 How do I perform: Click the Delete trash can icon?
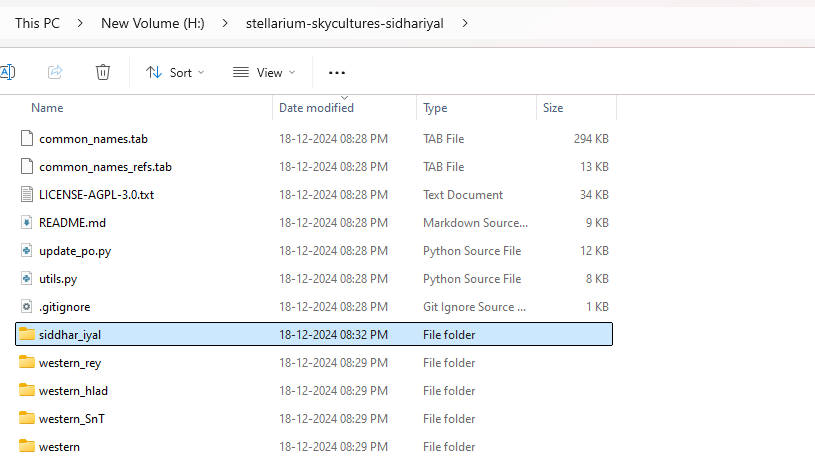102,72
